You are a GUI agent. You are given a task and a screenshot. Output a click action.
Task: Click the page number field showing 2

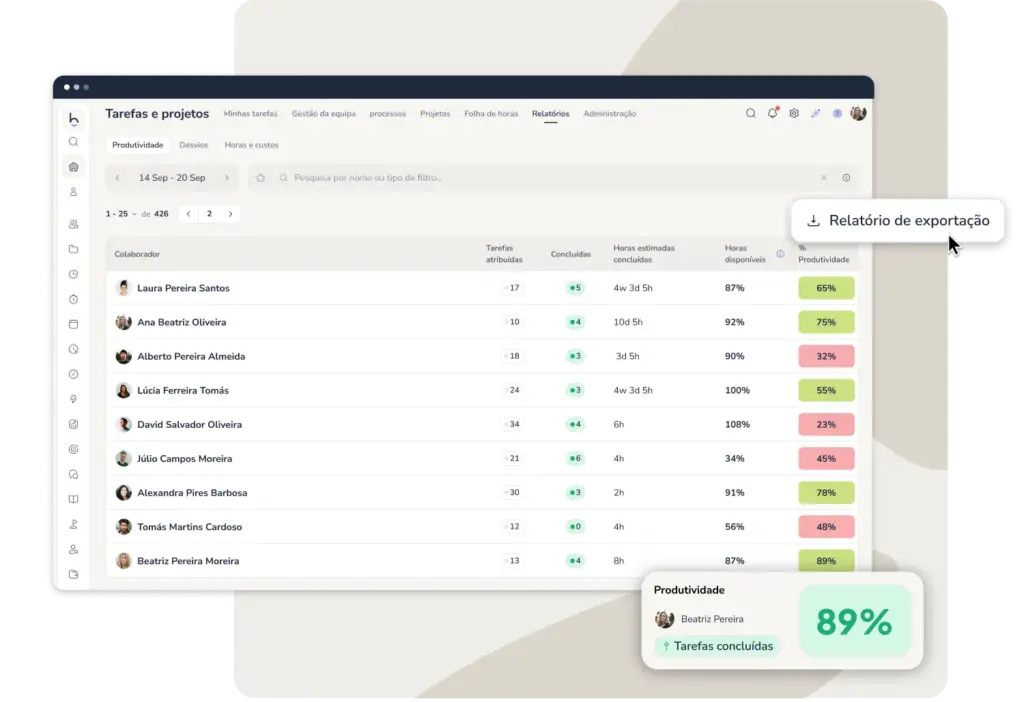pyautogui.click(x=210, y=214)
